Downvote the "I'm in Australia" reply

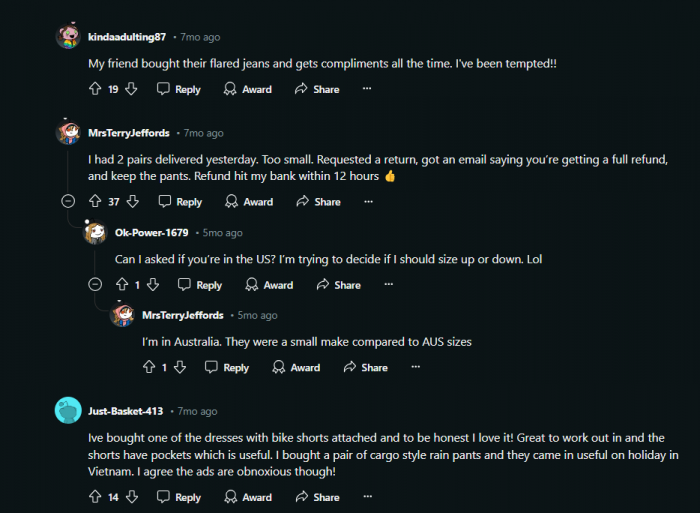tap(180, 368)
